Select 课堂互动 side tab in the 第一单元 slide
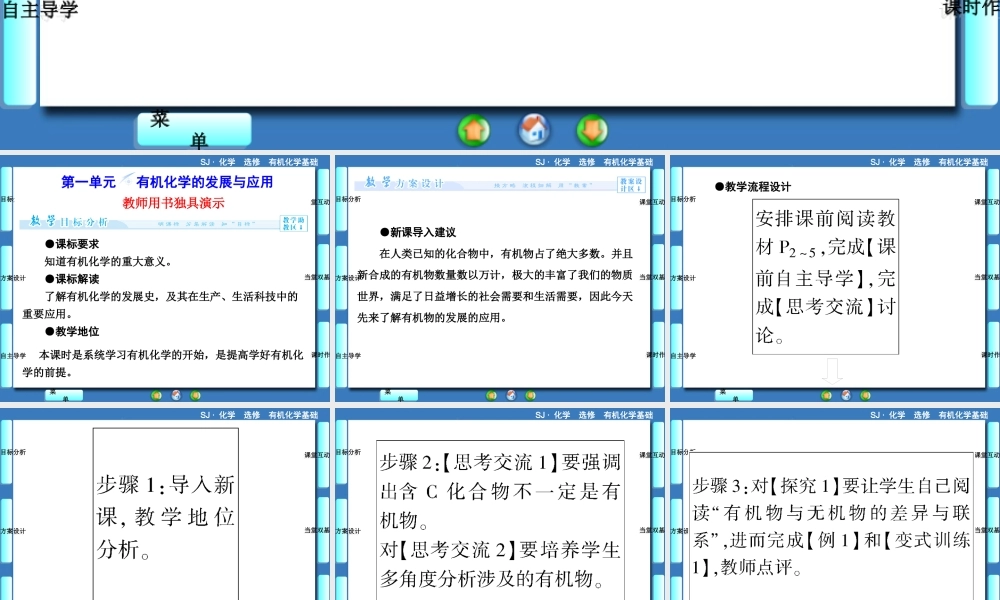The width and height of the screenshot is (1000, 600). 321,201
